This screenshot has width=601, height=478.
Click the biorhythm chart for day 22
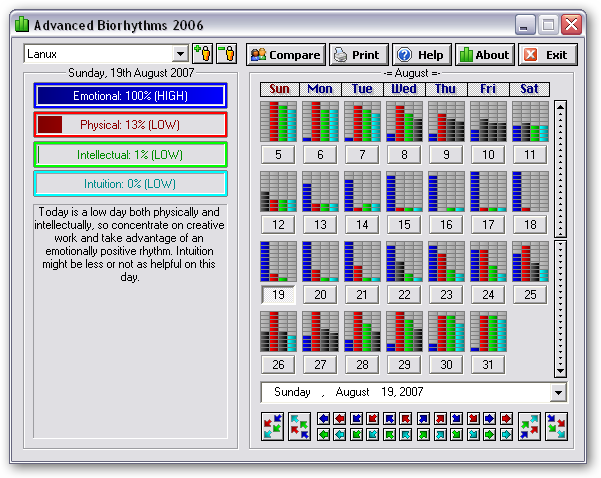[404, 261]
